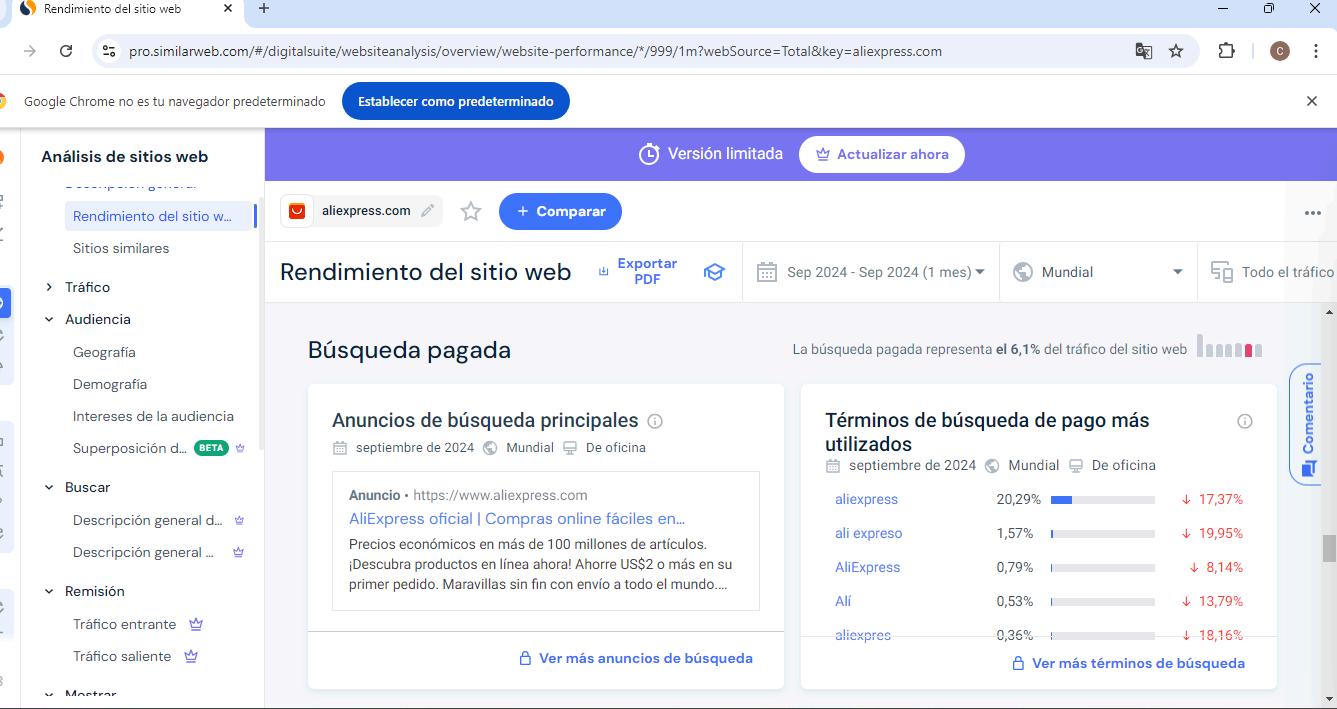Click the star icon beside aliexpress.com to favorite
Image resolution: width=1337 pixels, height=709 pixels.
pos(471,211)
